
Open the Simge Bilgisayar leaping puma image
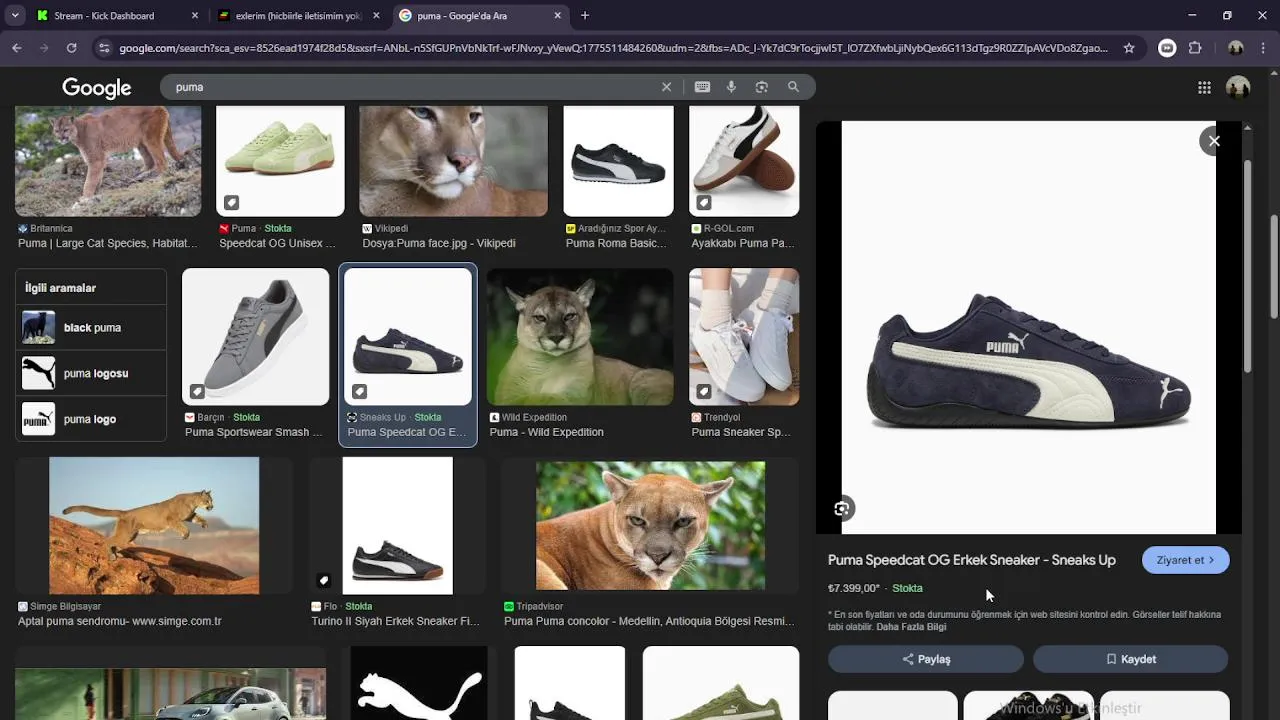[x=154, y=526]
